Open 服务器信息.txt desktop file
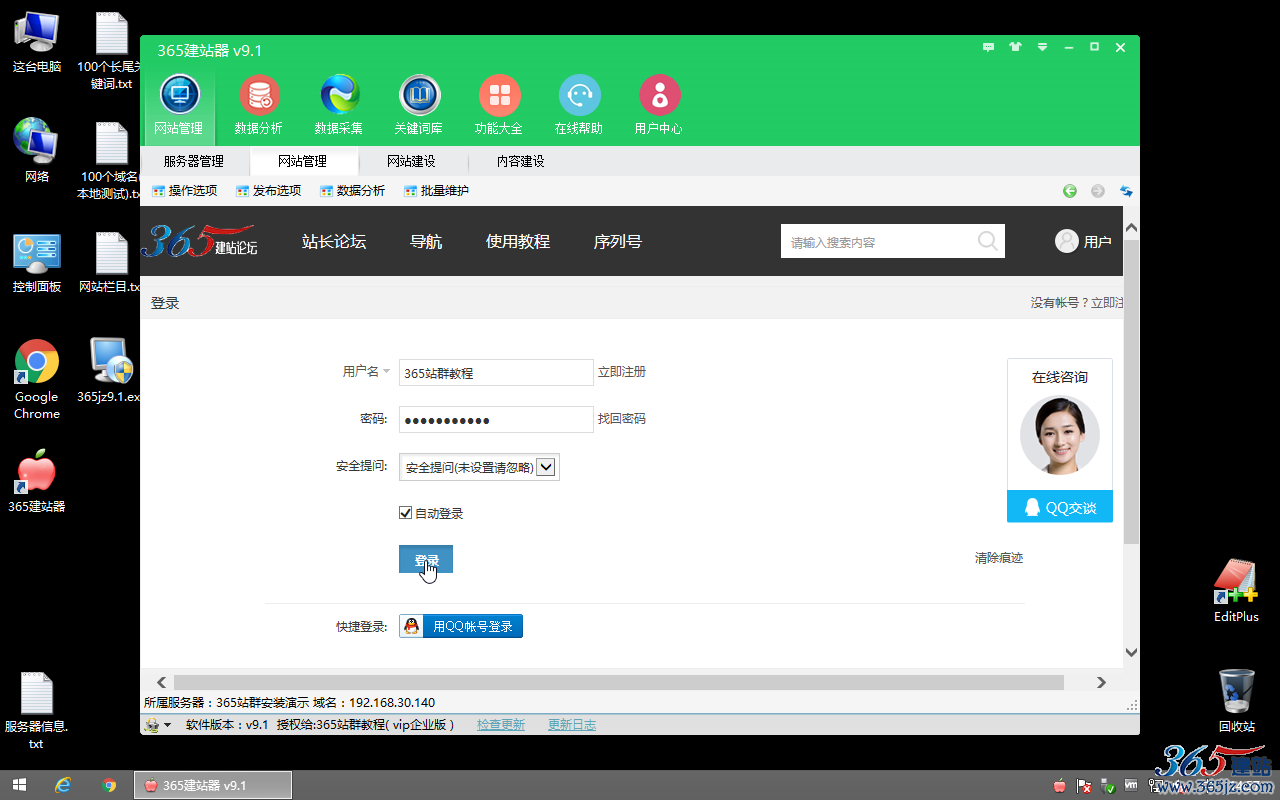Image resolution: width=1280 pixels, height=800 pixels. (37, 711)
